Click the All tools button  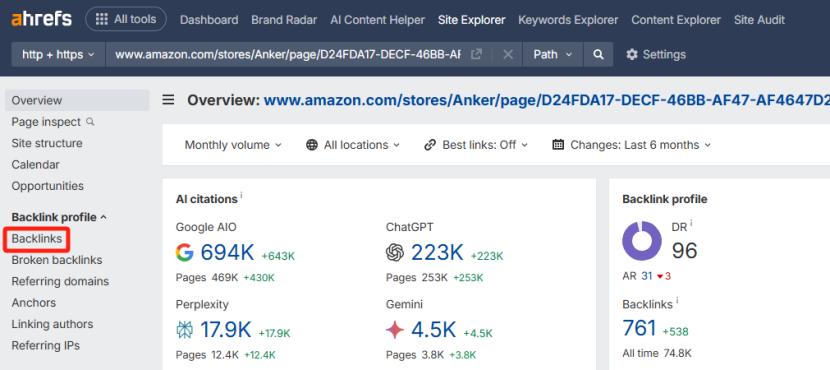(126, 20)
